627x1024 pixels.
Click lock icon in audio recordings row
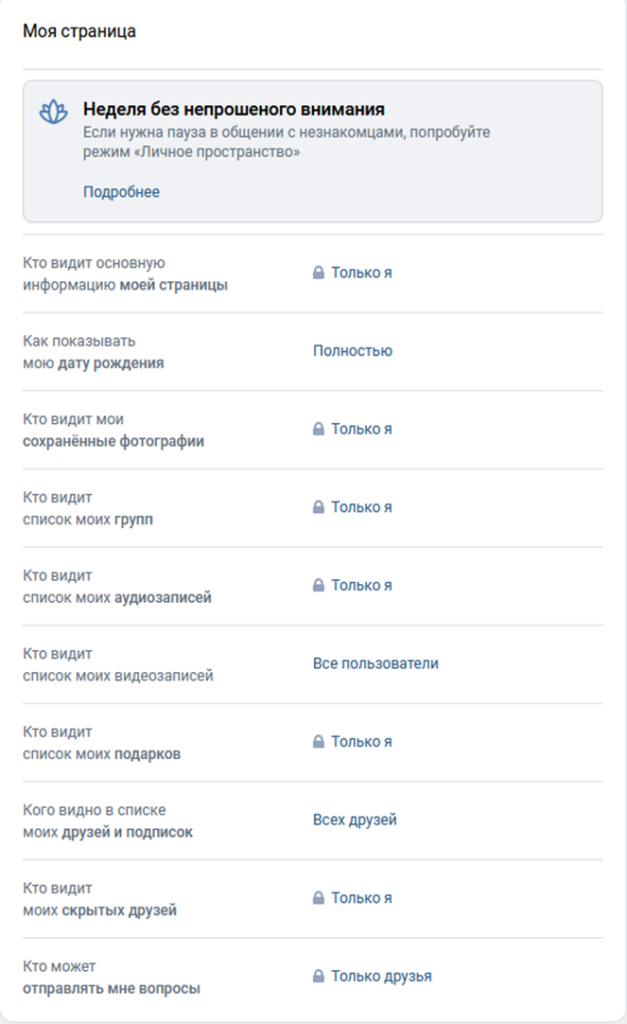318,585
